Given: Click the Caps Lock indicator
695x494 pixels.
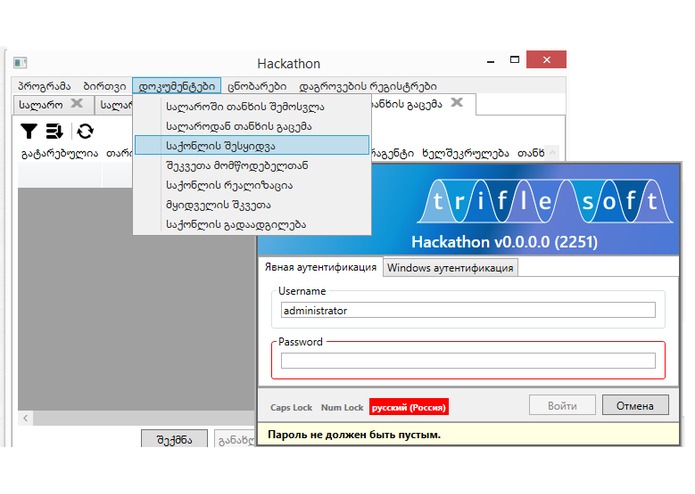Looking at the screenshot, I should pyautogui.click(x=291, y=407).
